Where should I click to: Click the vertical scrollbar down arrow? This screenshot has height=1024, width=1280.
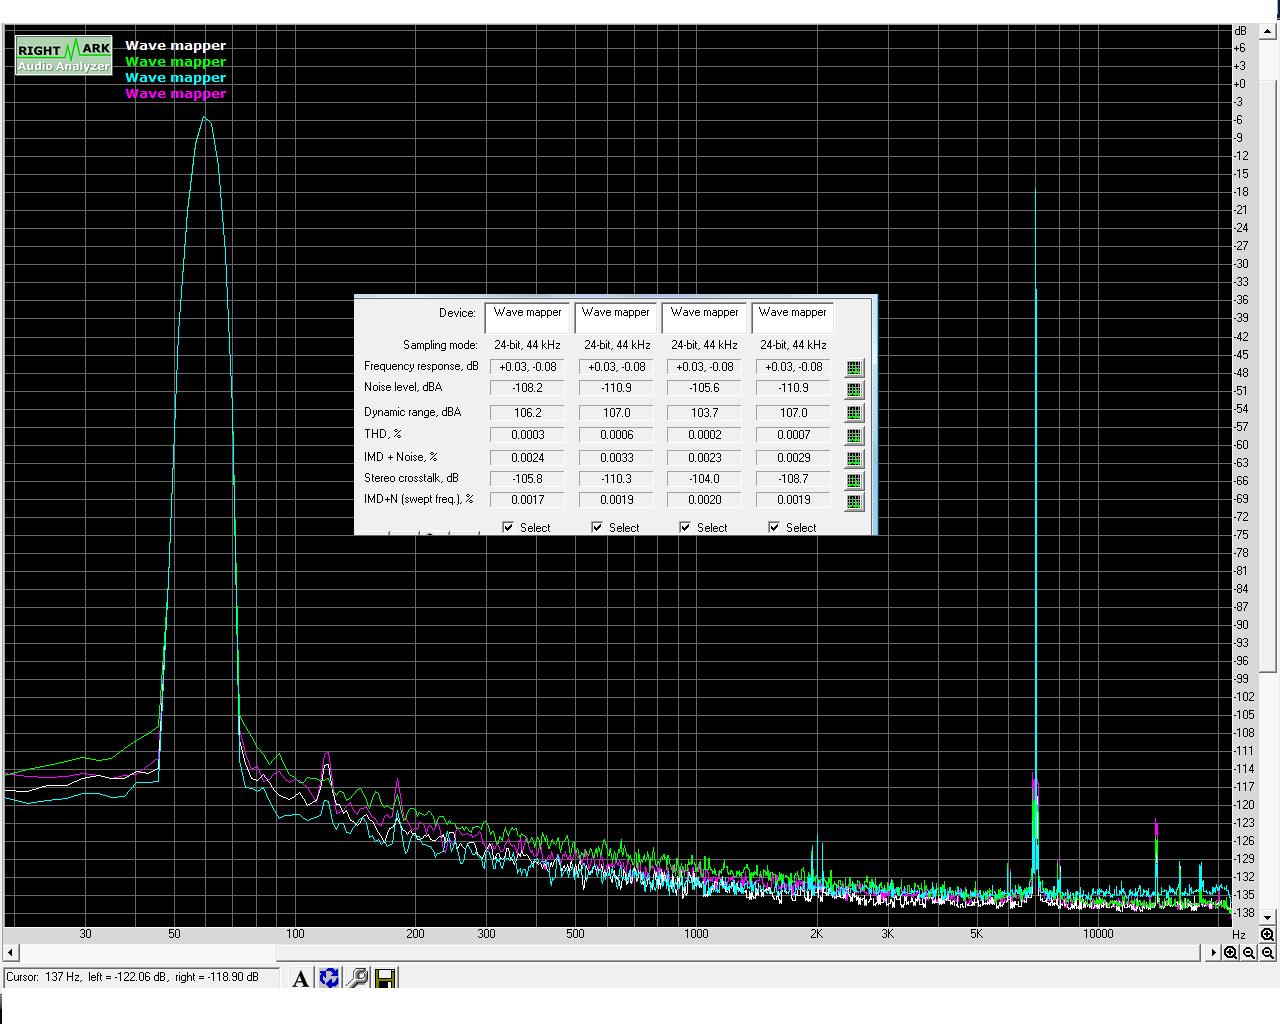click(x=1267, y=917)
